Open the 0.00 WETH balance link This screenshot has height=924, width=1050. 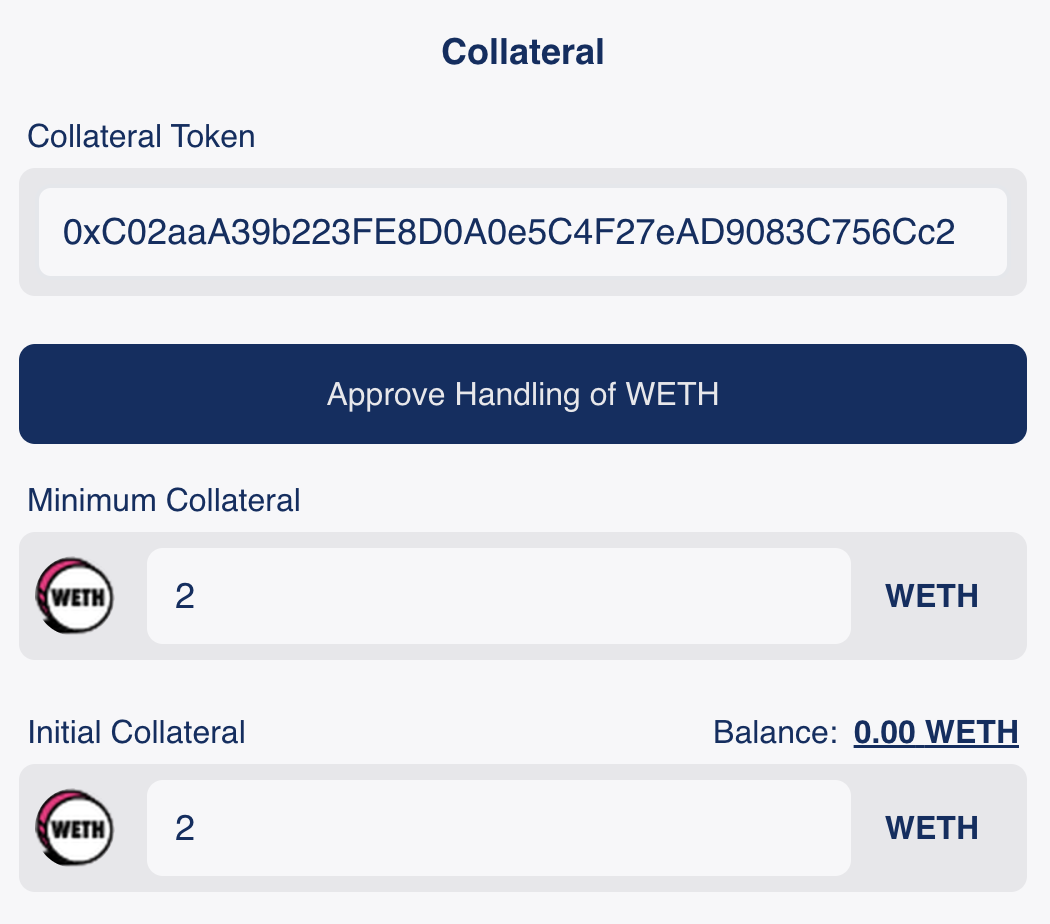coord(935,732)
